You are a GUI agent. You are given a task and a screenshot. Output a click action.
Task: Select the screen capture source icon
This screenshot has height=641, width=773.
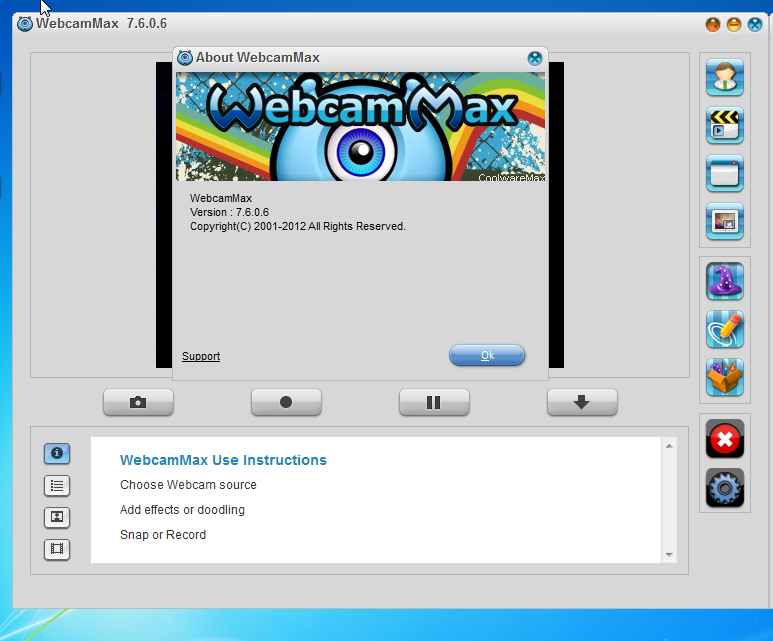[725, 173]
